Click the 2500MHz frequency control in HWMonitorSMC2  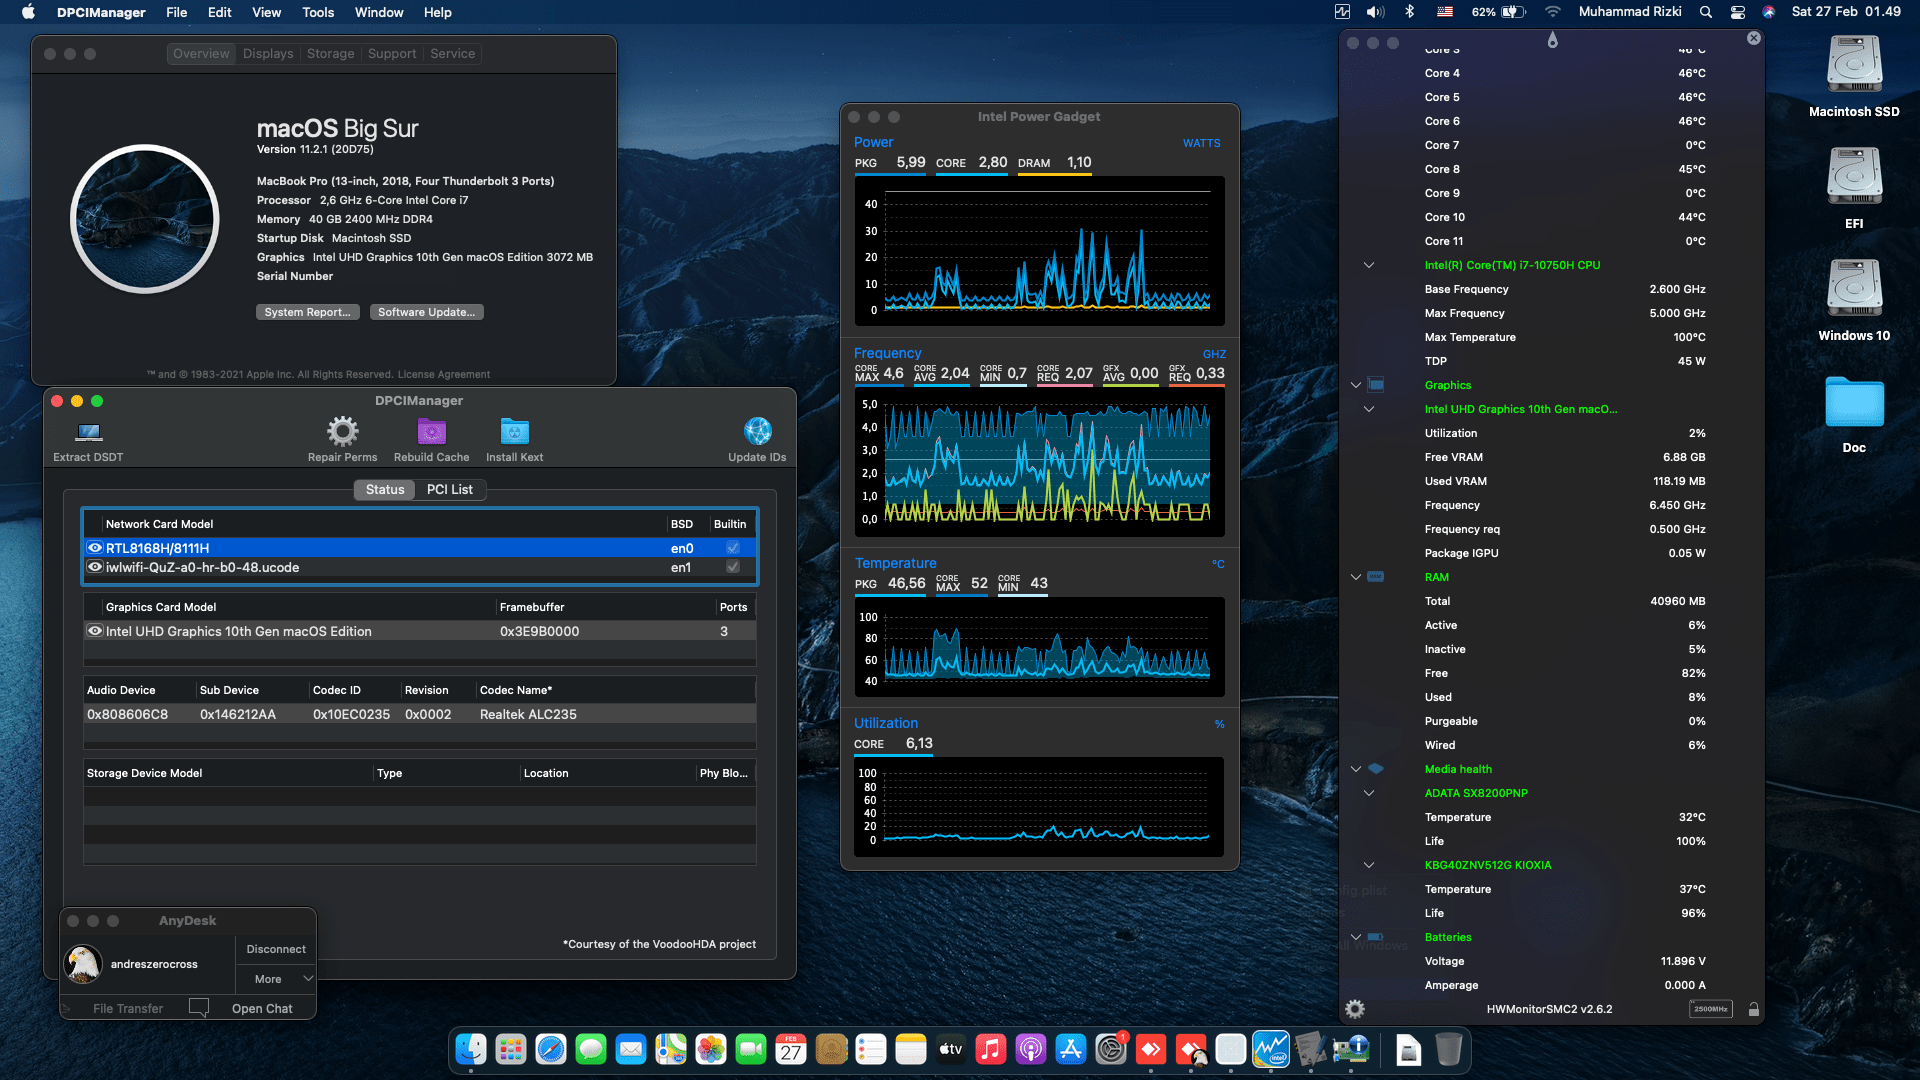click(x=1712, y=1009)
